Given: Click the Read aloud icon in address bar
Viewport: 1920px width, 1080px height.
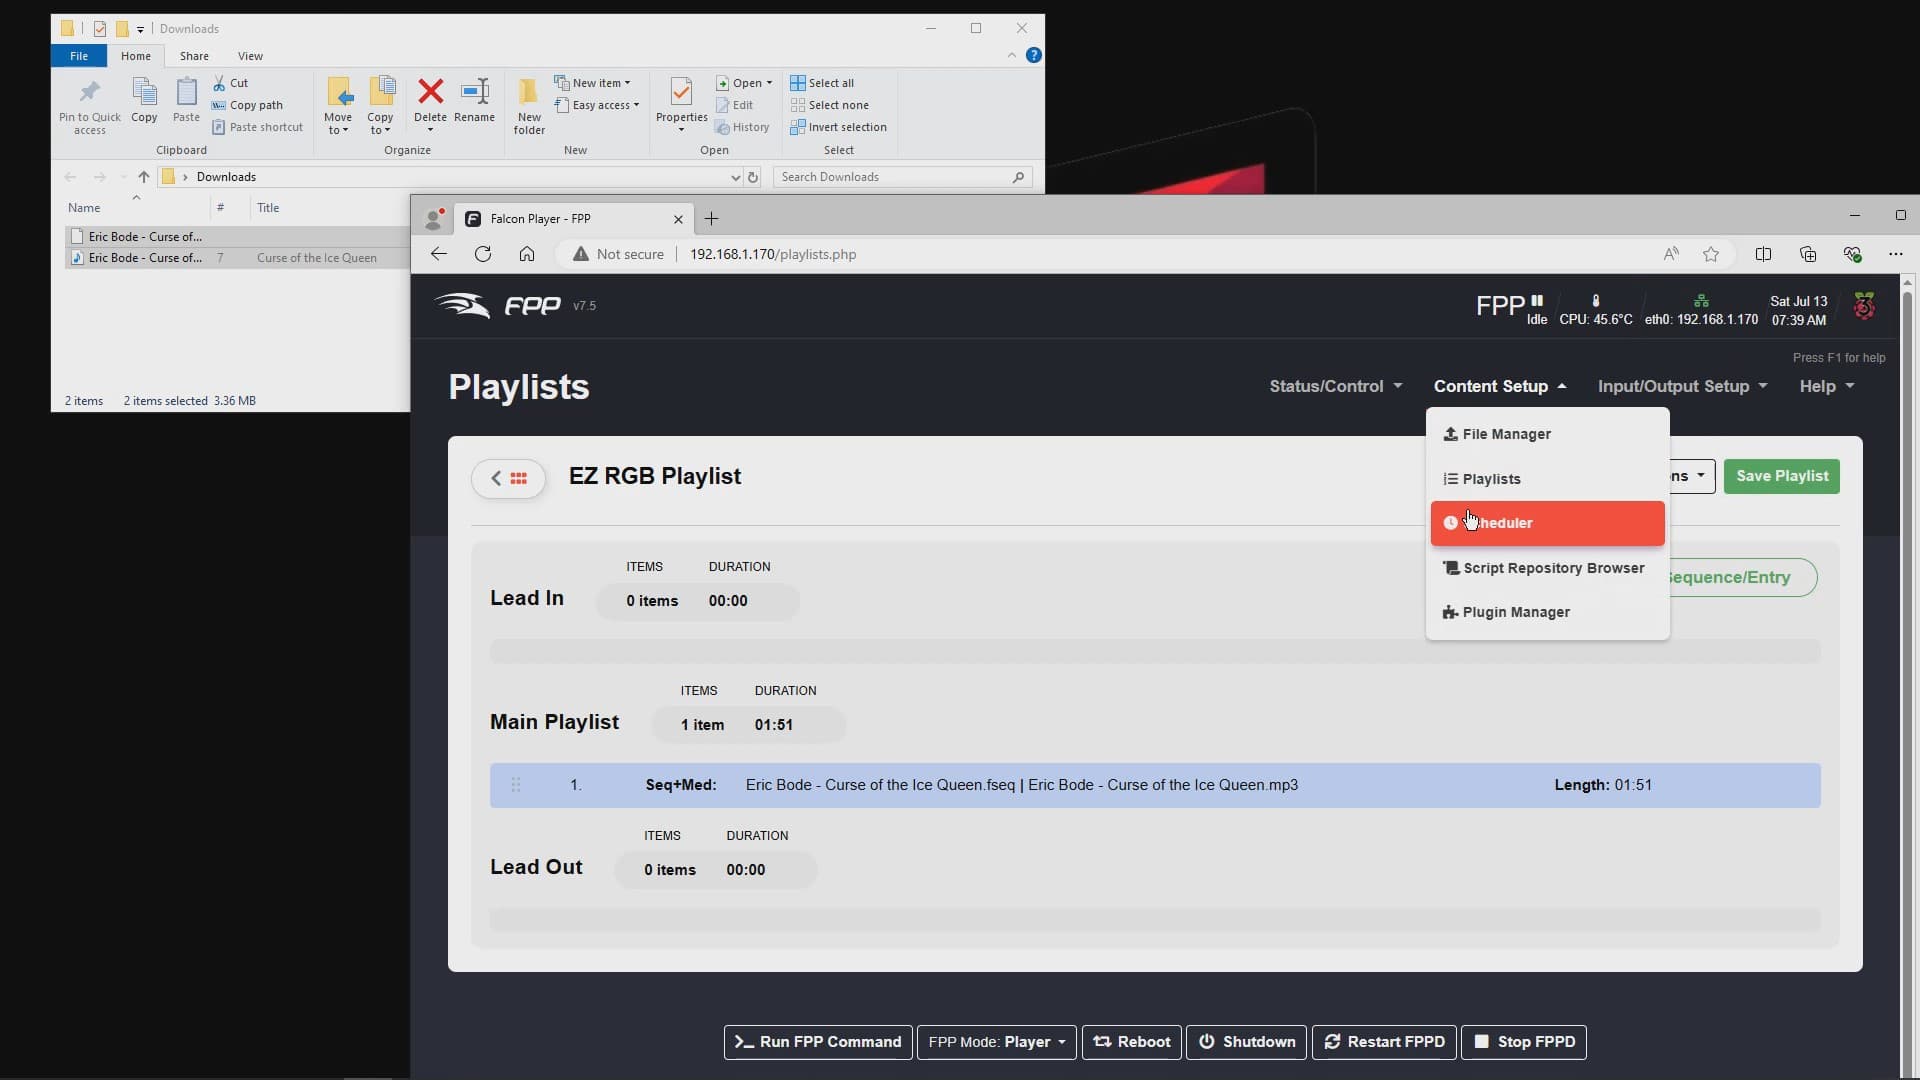Looking at the screenshot, I should click(1671, 254).
